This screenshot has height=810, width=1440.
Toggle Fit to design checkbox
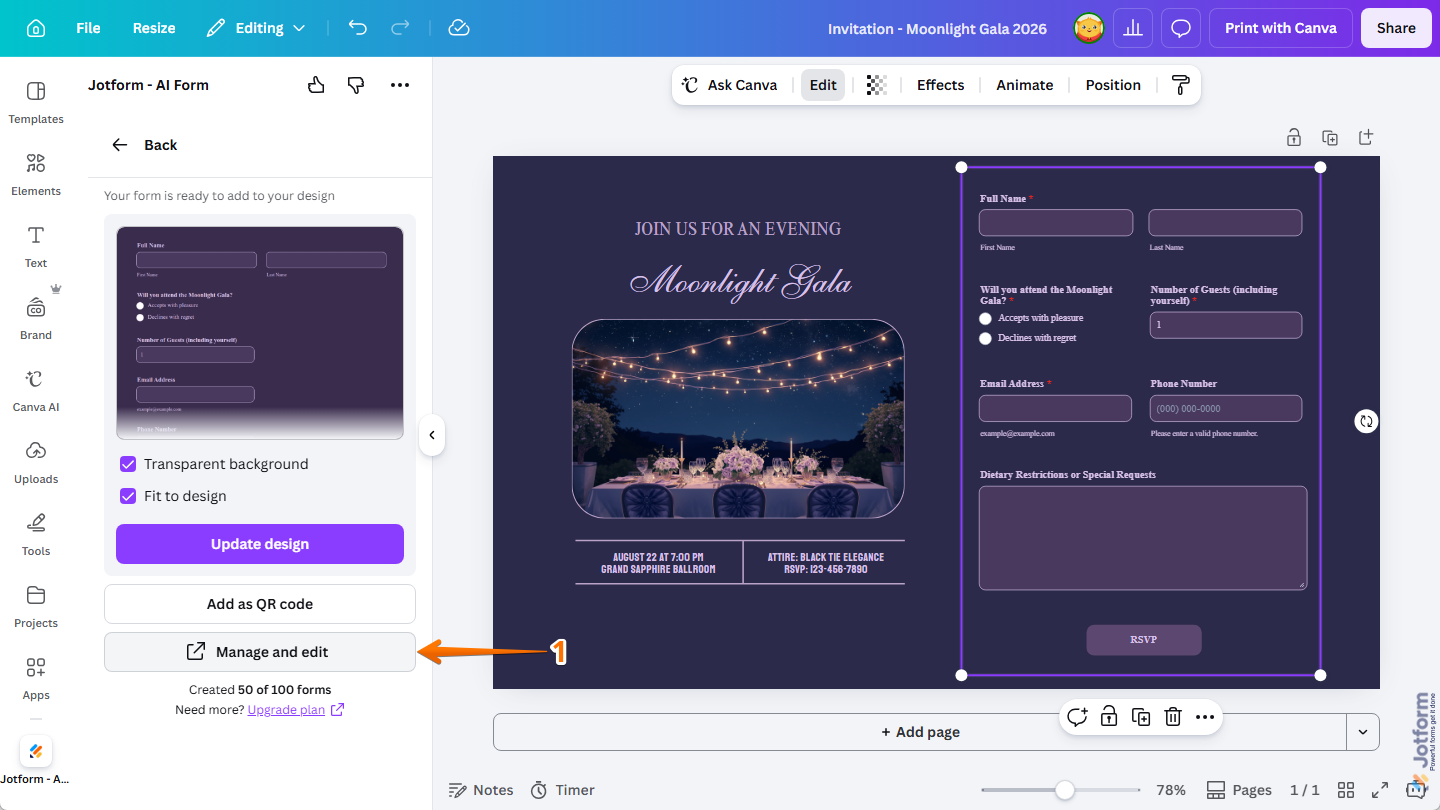(x=128, y=496)
